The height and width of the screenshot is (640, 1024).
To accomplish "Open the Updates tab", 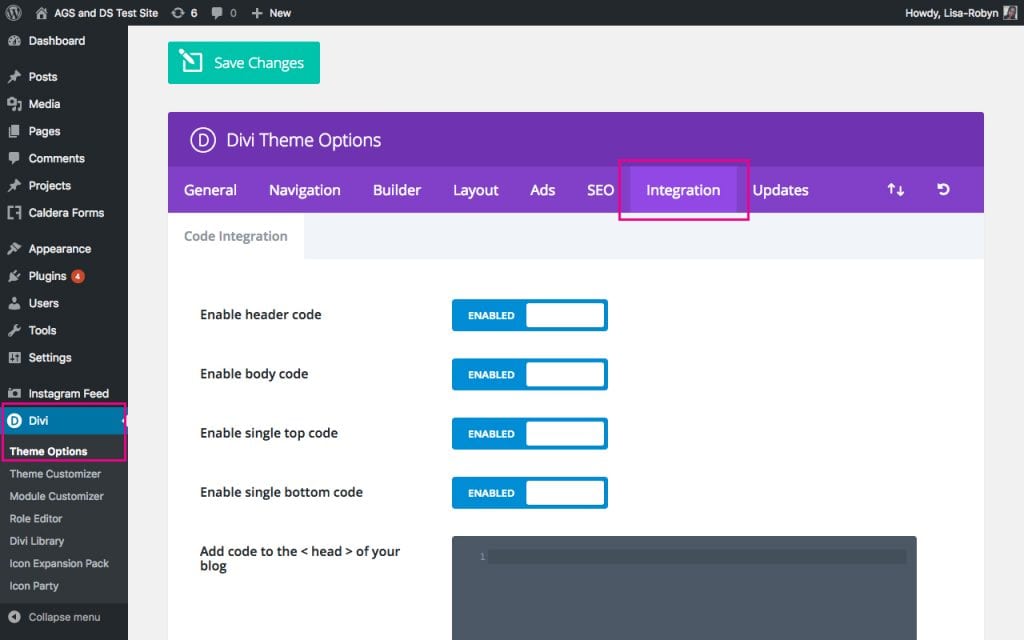I will [780, 190].
